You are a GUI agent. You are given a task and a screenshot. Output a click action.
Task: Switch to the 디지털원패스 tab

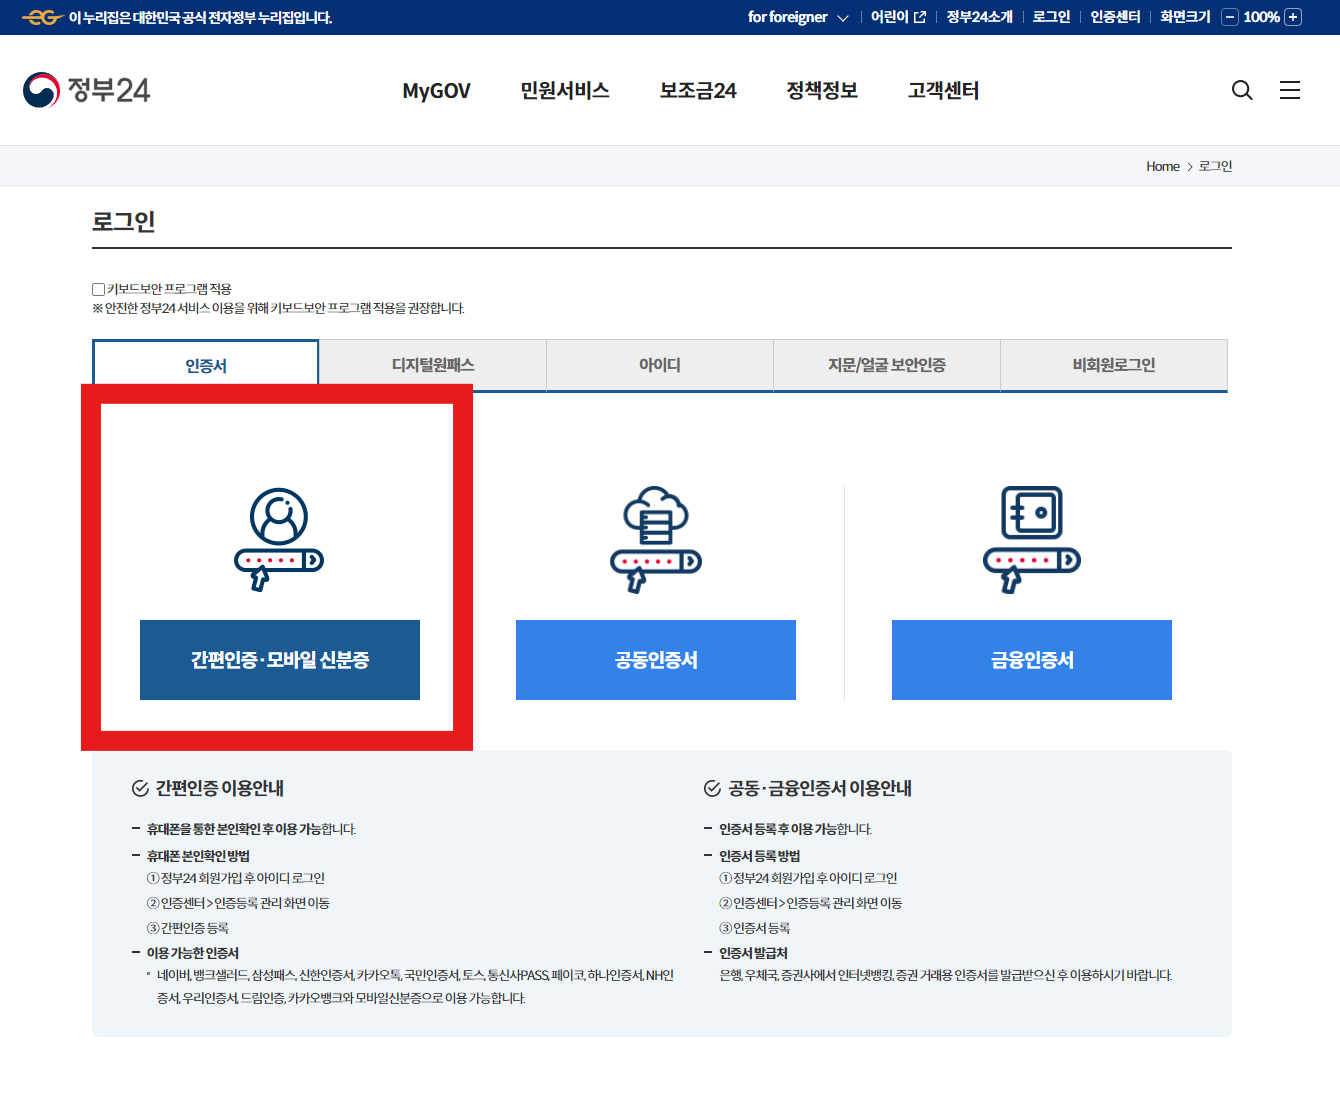click(x=432, y=365)
